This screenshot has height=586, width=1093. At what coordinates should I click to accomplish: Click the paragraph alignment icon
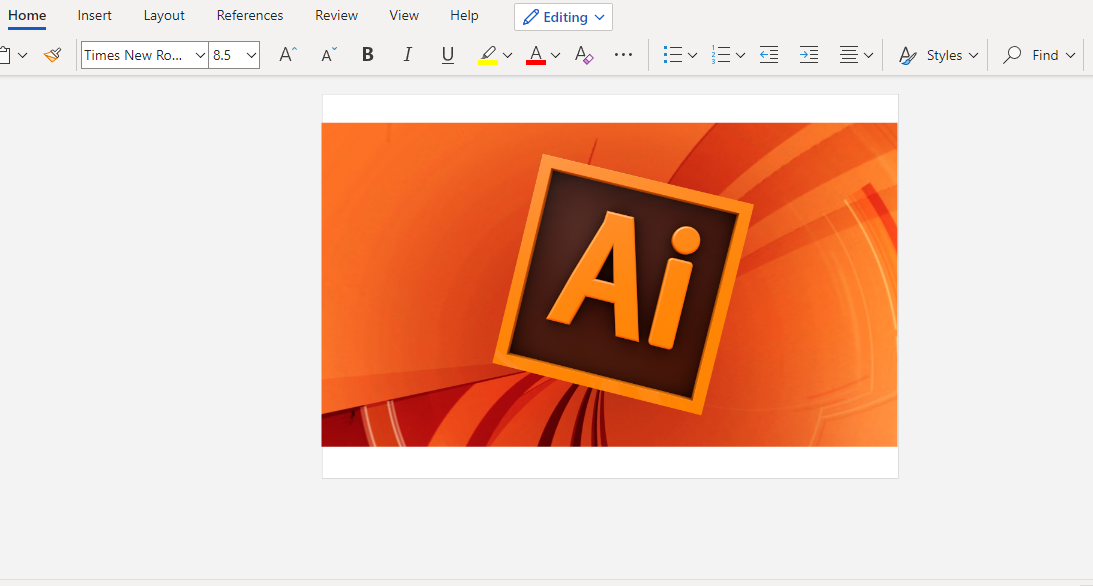click(848, 55)
